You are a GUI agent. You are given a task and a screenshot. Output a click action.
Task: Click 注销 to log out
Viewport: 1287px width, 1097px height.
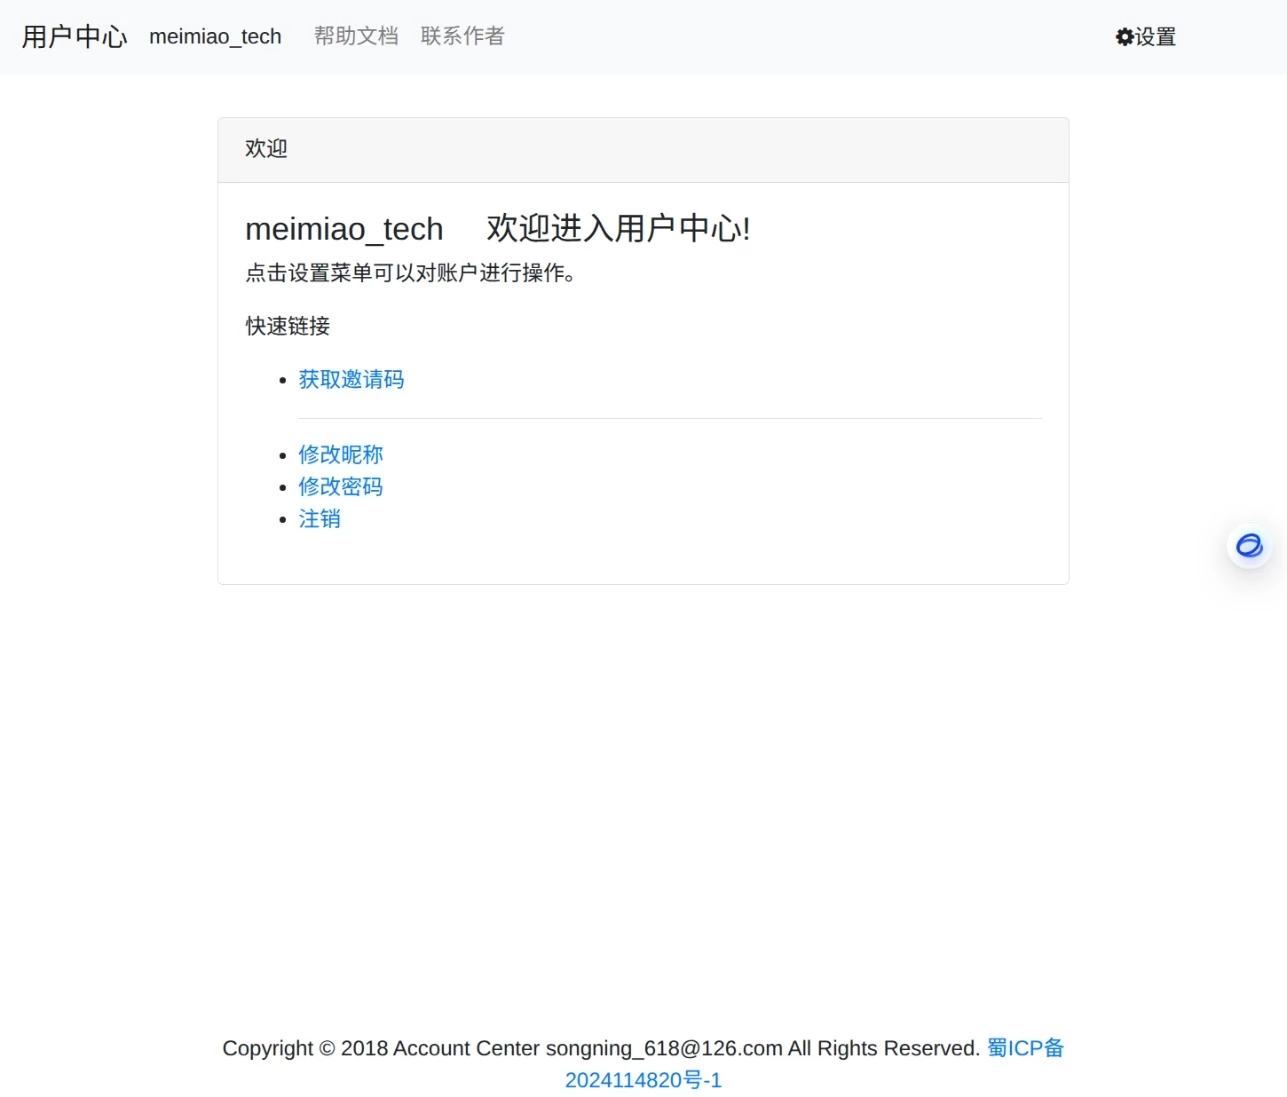pyautogui.click(x=319, y=519)
